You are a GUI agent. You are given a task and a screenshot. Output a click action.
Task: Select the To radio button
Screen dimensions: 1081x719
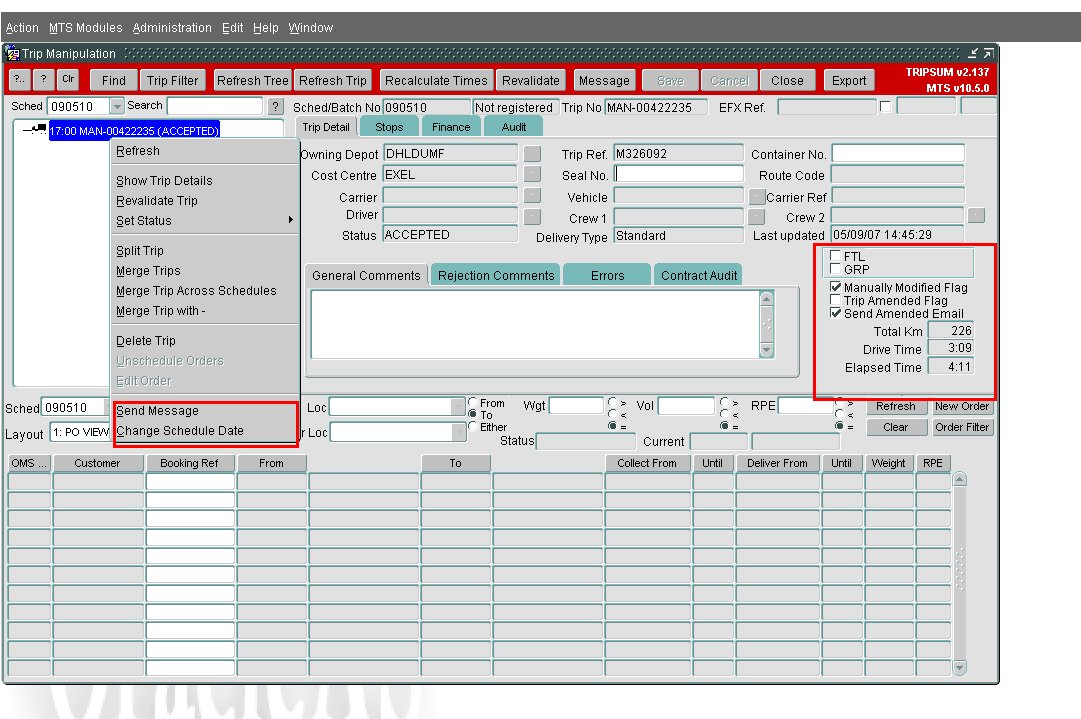[x=473, y=414]
